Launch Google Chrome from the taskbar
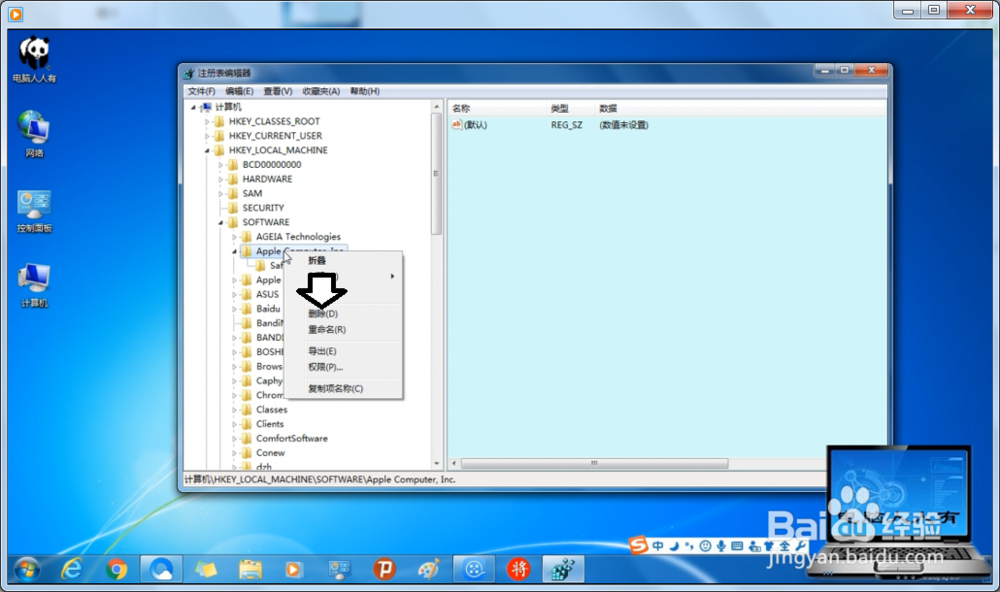The width and height of the screenshot is (1000, 592). coord(116,569)
